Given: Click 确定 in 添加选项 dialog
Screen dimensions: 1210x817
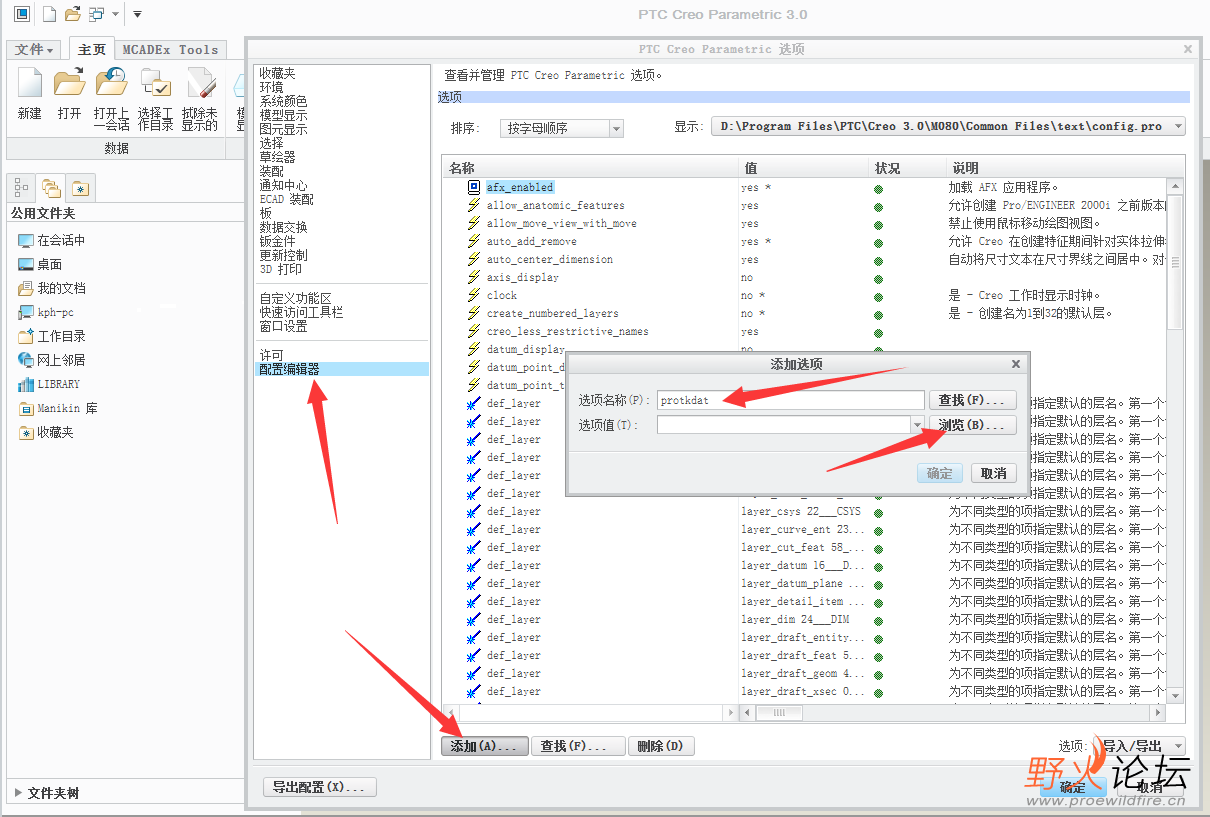Looking at the screenshot, I should pos(940,473).
